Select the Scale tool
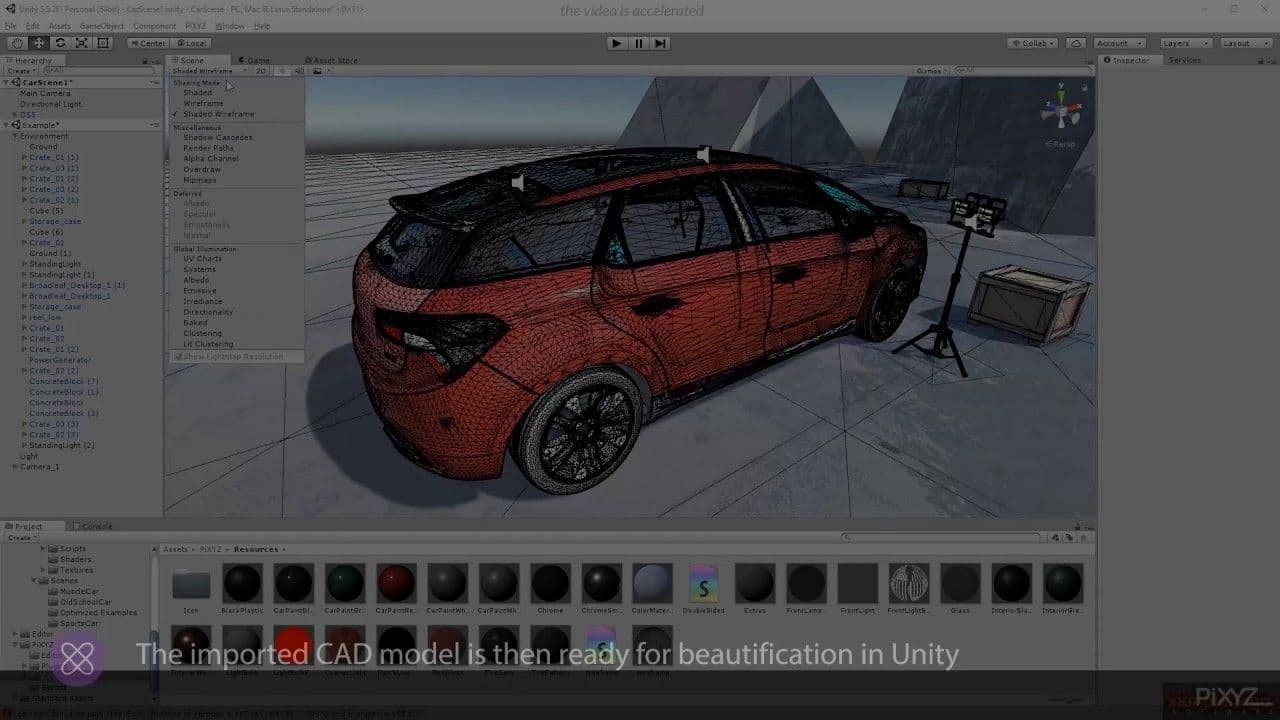The image size is (1280, 720). point(82,43)
